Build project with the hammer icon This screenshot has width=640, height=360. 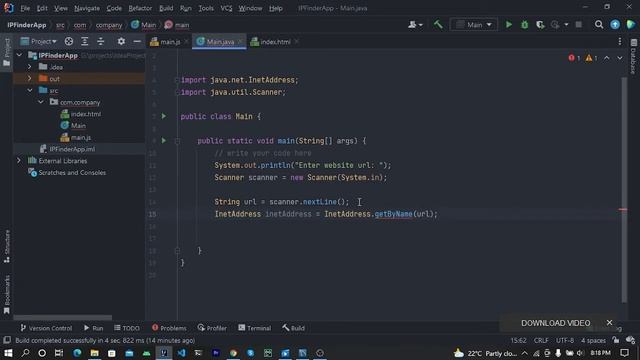[438, 25]
